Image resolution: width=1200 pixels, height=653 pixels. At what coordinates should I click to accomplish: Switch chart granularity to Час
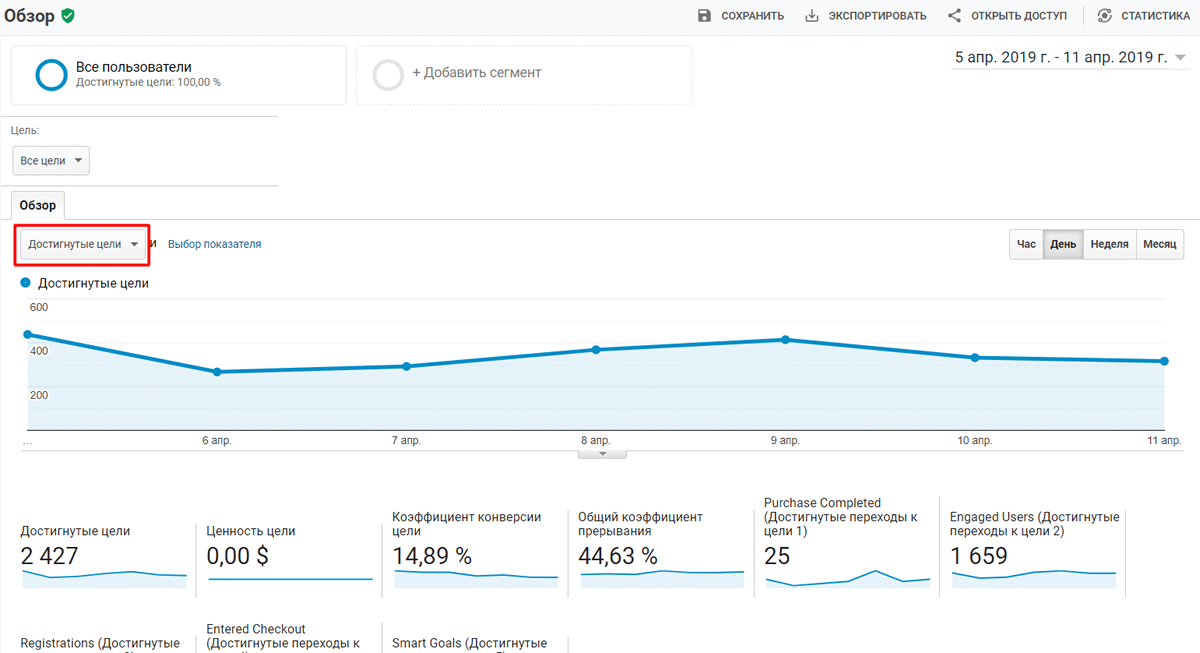tap(1026, 244)
